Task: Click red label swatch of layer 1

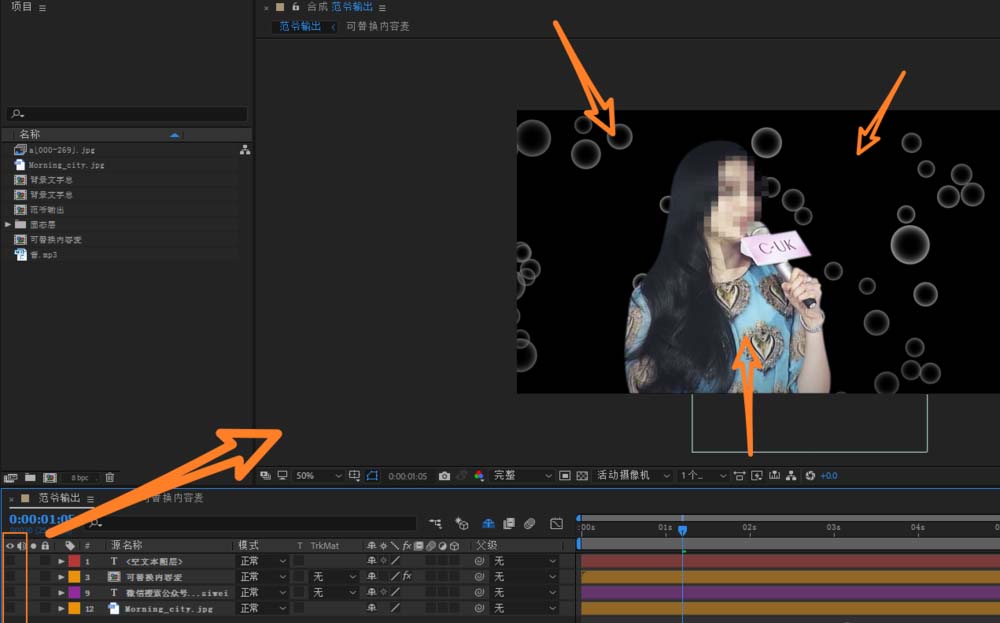Action: coord(75,561)
